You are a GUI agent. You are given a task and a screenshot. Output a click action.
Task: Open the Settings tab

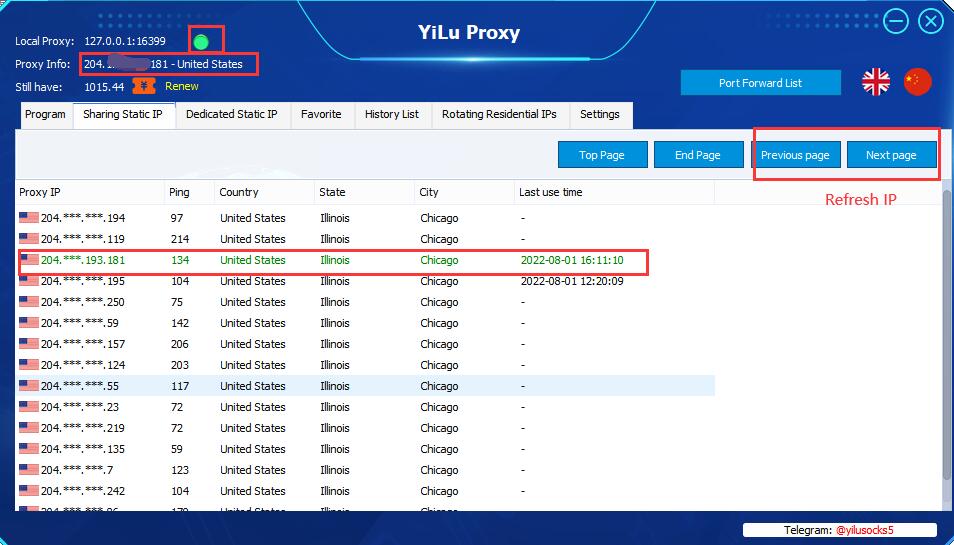tap(600, 114)
